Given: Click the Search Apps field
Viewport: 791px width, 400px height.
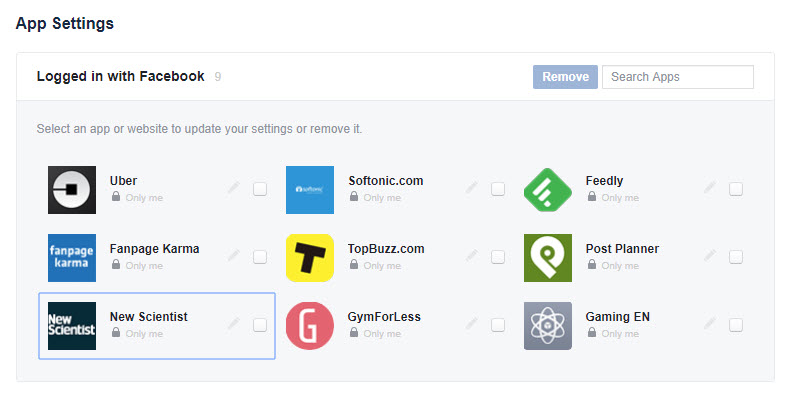Looking at the screenshot, I should click(677, 77).
